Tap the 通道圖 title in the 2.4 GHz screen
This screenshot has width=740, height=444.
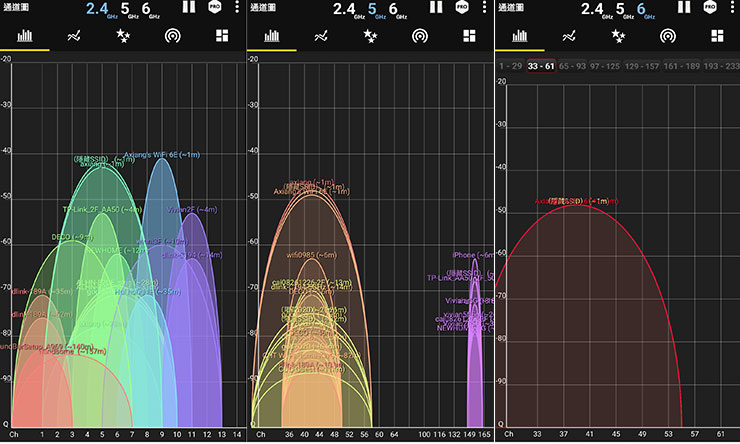pos(16,7)
